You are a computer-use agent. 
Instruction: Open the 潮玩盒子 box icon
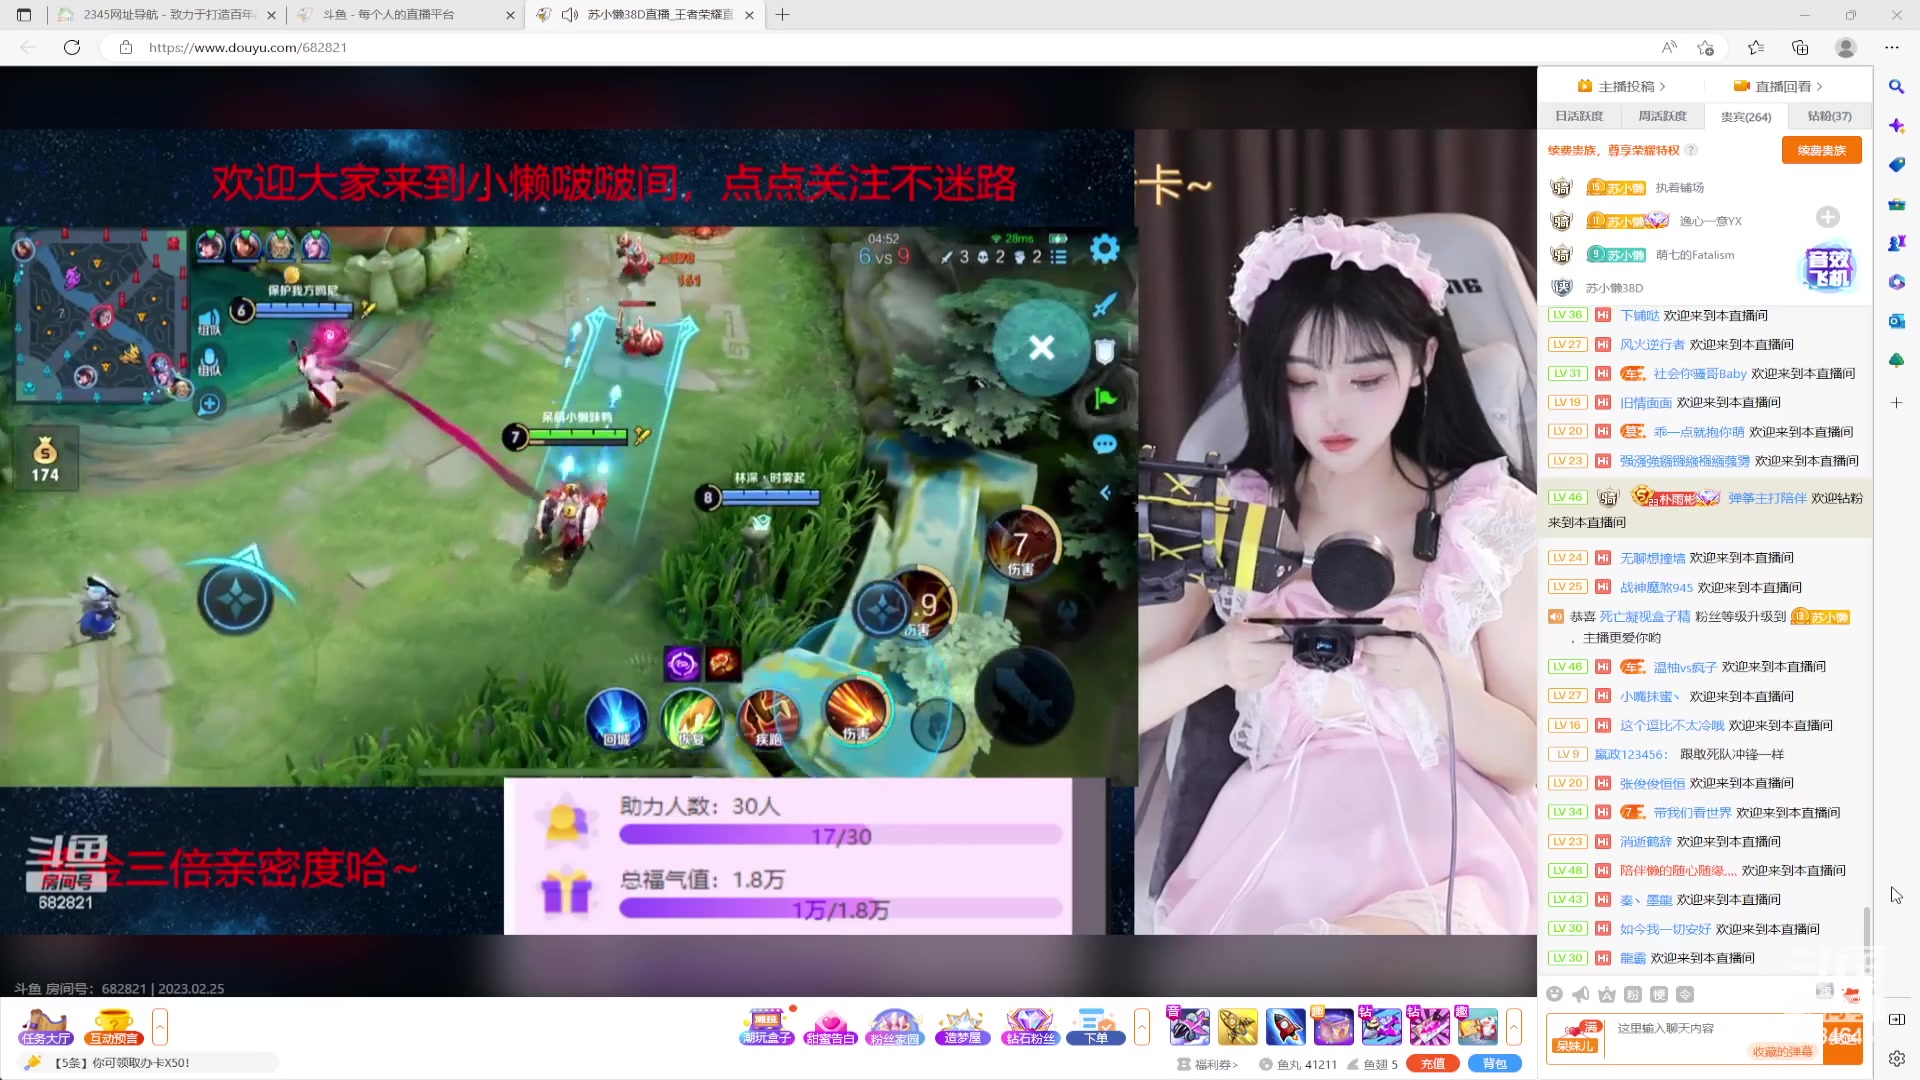[x=767, y=1027]
